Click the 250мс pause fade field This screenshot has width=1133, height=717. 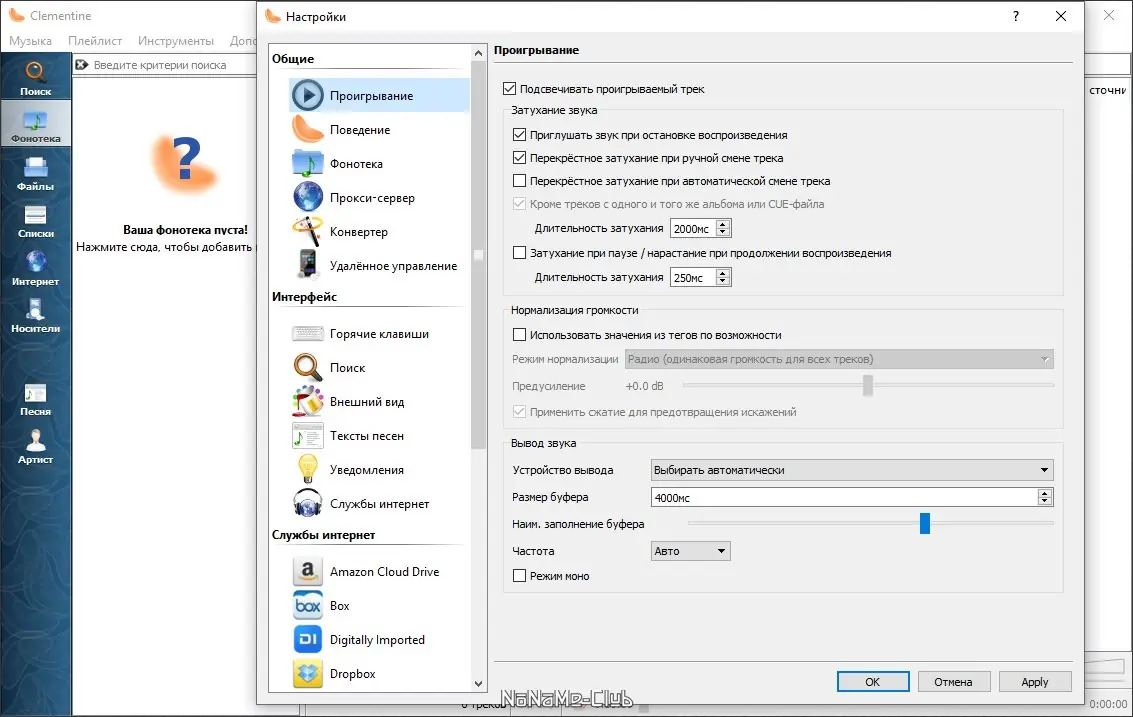click(693, 278)
